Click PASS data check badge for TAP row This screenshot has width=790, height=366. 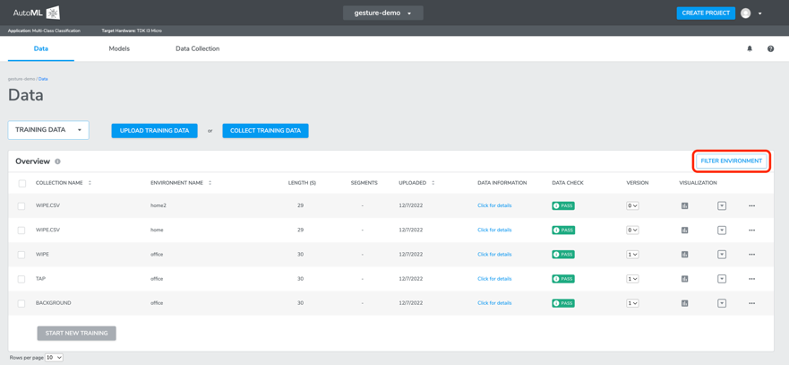pyautogui.click(x=563, y=279)
